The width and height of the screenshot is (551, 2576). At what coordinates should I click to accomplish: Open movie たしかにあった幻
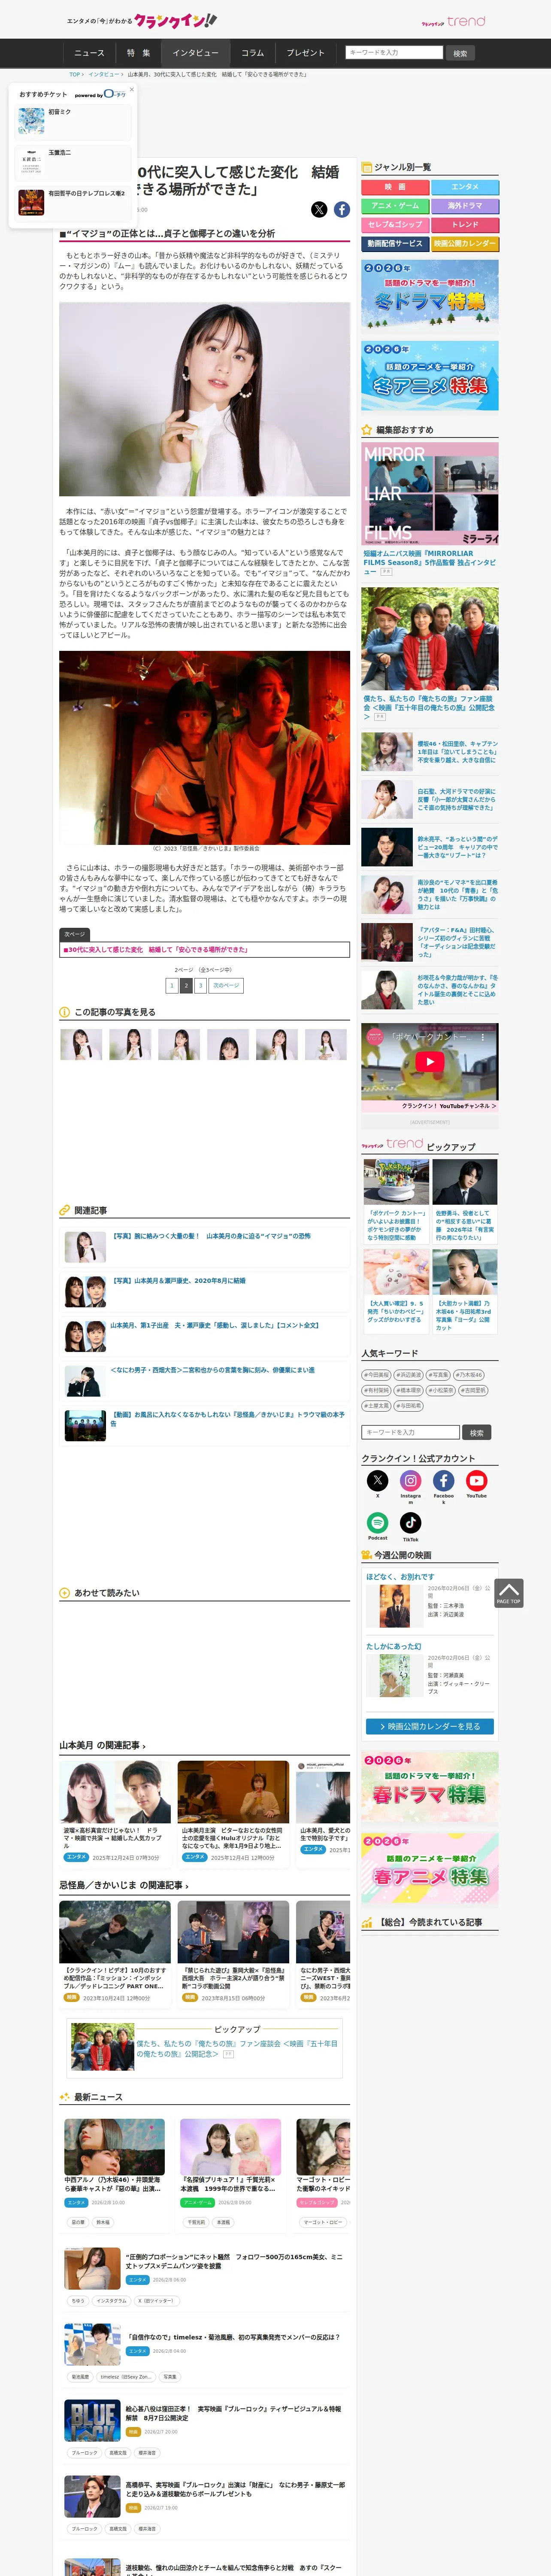394,1646
